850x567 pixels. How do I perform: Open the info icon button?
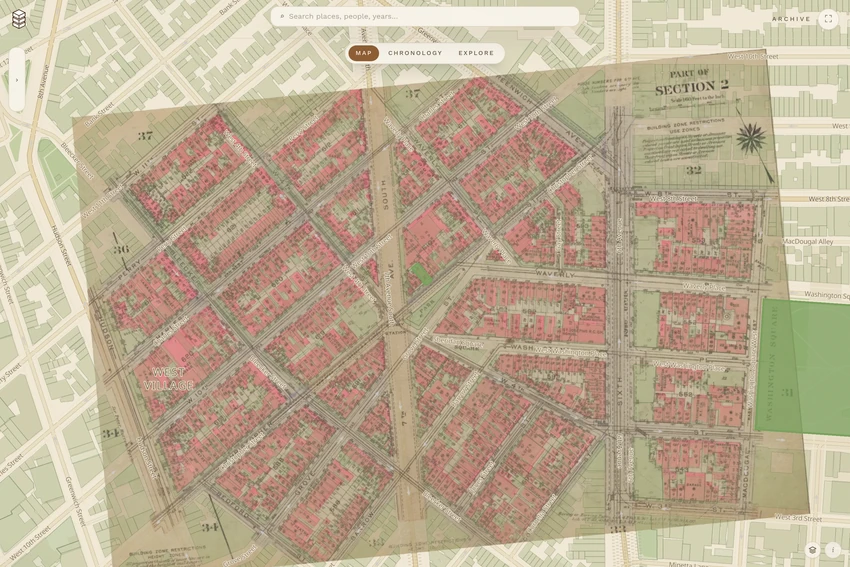833,550
